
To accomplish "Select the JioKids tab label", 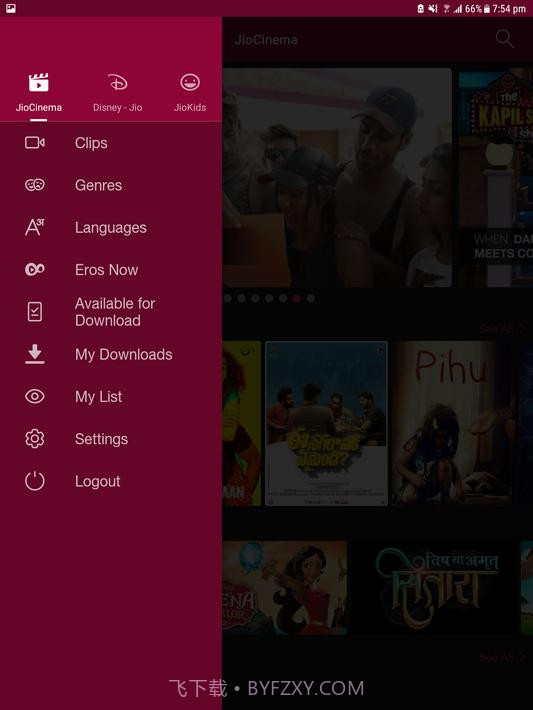I will click(190, 107).
